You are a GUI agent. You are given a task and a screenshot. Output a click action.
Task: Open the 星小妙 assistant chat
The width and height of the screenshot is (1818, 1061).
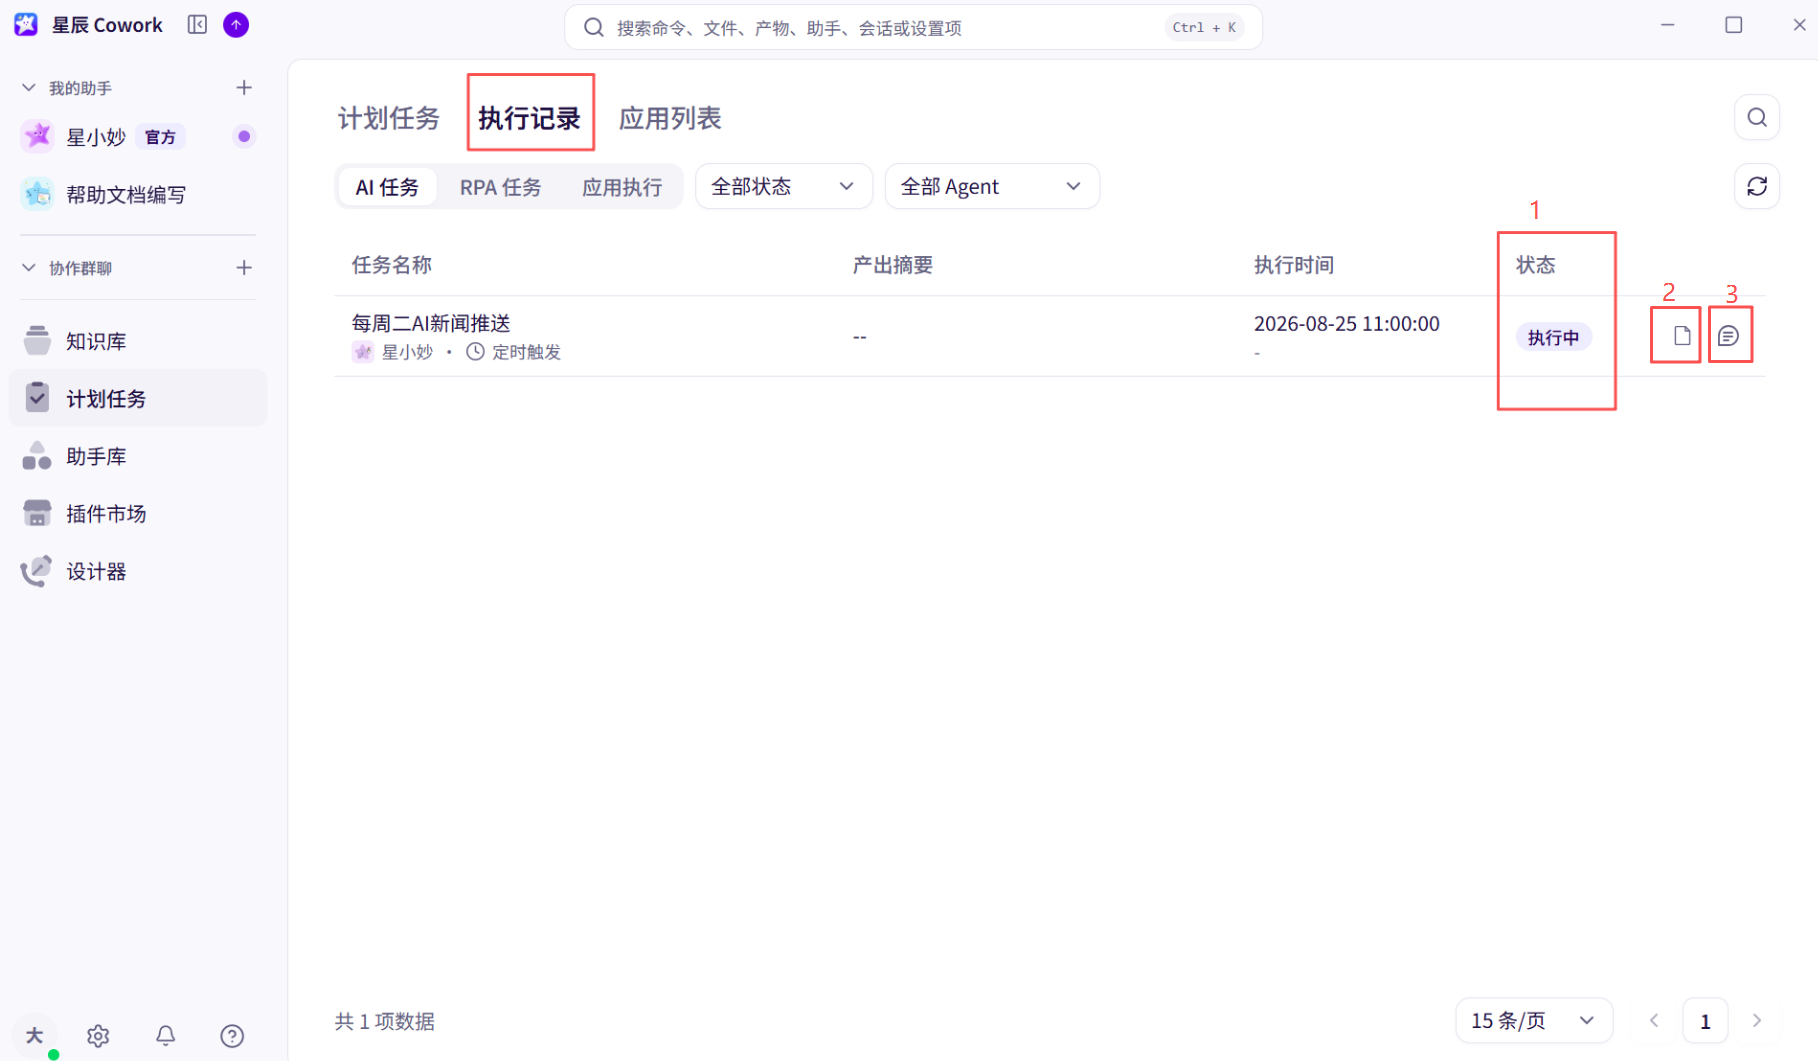pyautogui.click(x=138, y=137)
